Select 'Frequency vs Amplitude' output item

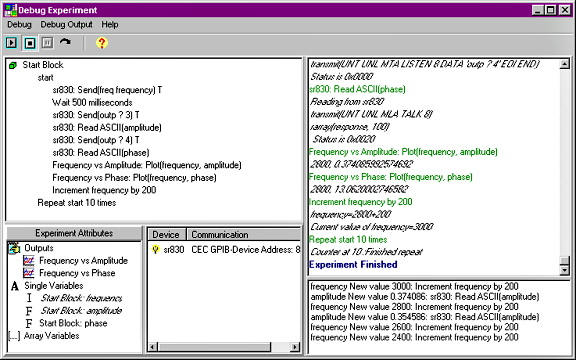(84, 260)
